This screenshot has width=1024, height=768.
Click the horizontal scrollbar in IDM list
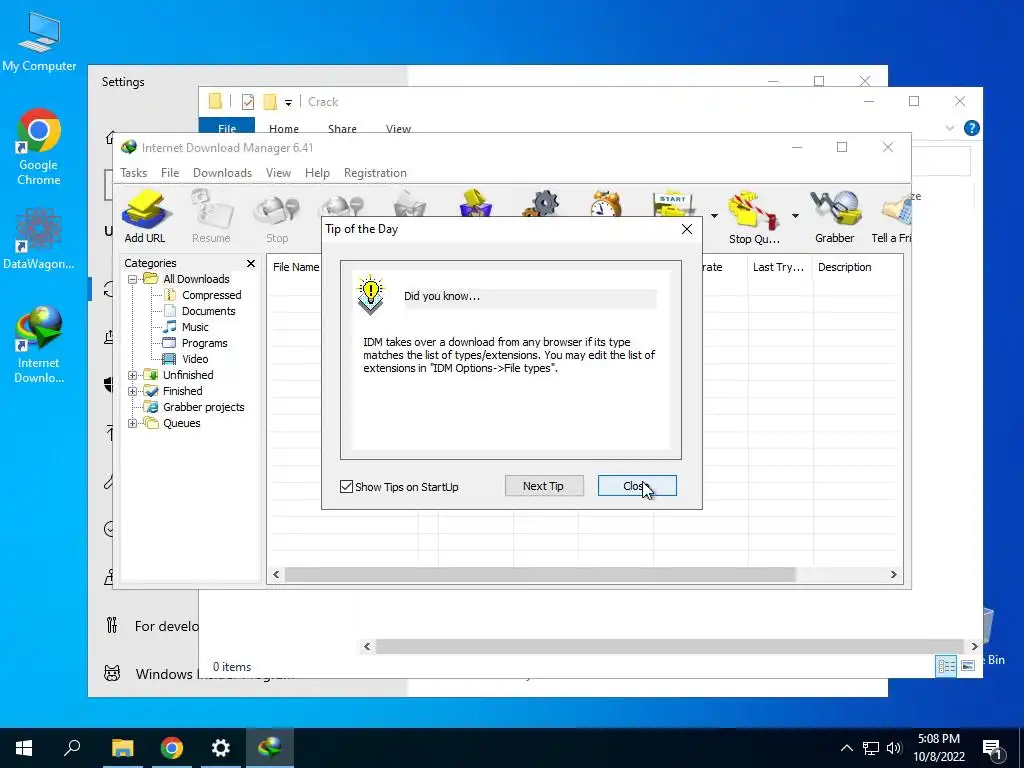pyautogui.click(x=540, y=575)
